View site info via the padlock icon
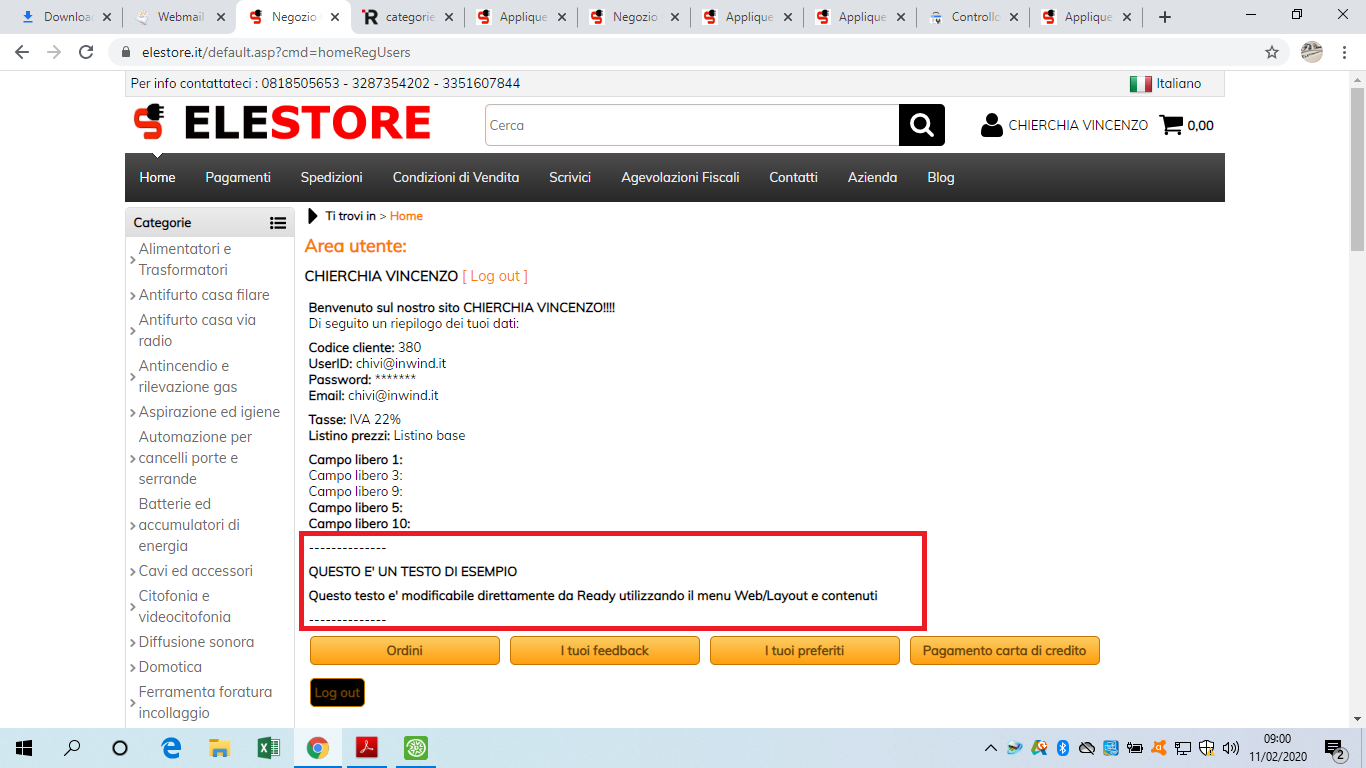This screenshot has height=768, width=1366. pos(126,52)
